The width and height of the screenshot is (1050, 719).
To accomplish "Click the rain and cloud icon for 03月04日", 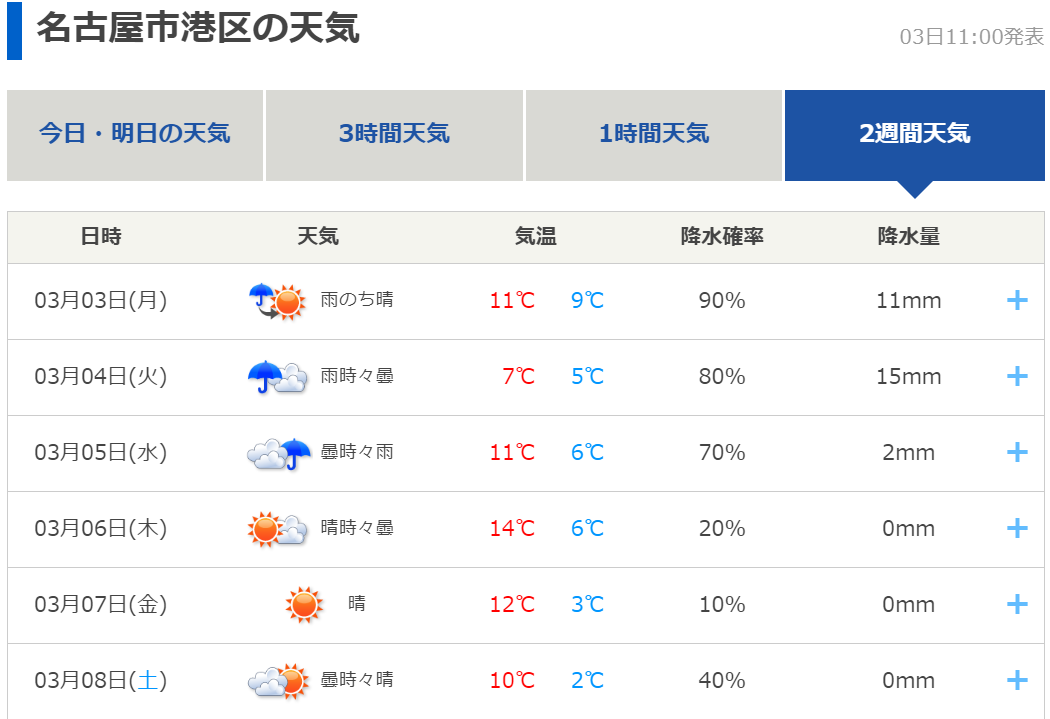I will pyautogui.click(x=276, y=376).
